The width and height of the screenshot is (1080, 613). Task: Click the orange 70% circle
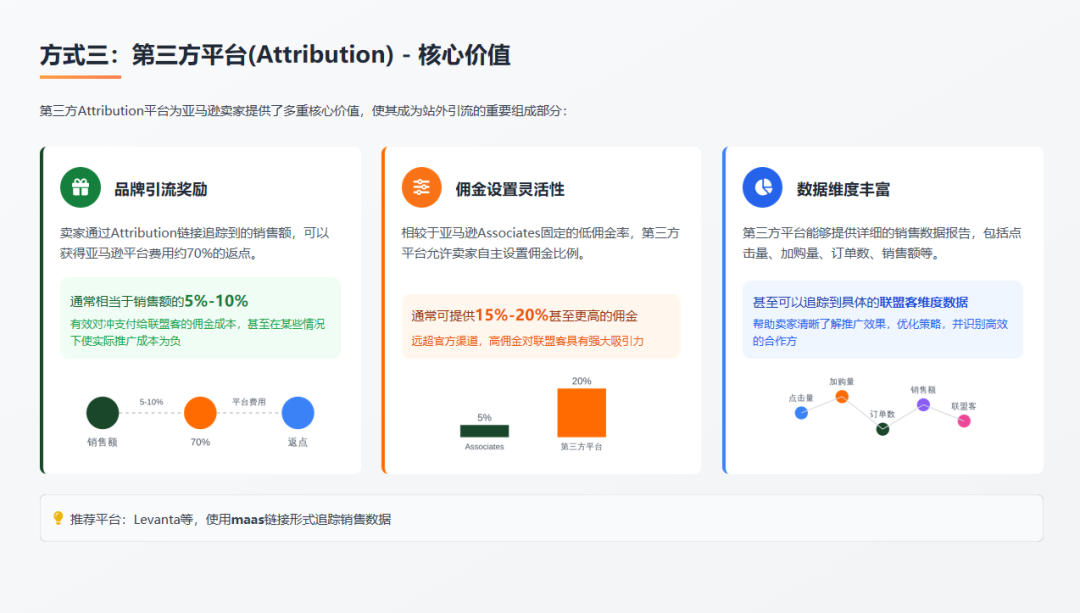tap(200, 413)
